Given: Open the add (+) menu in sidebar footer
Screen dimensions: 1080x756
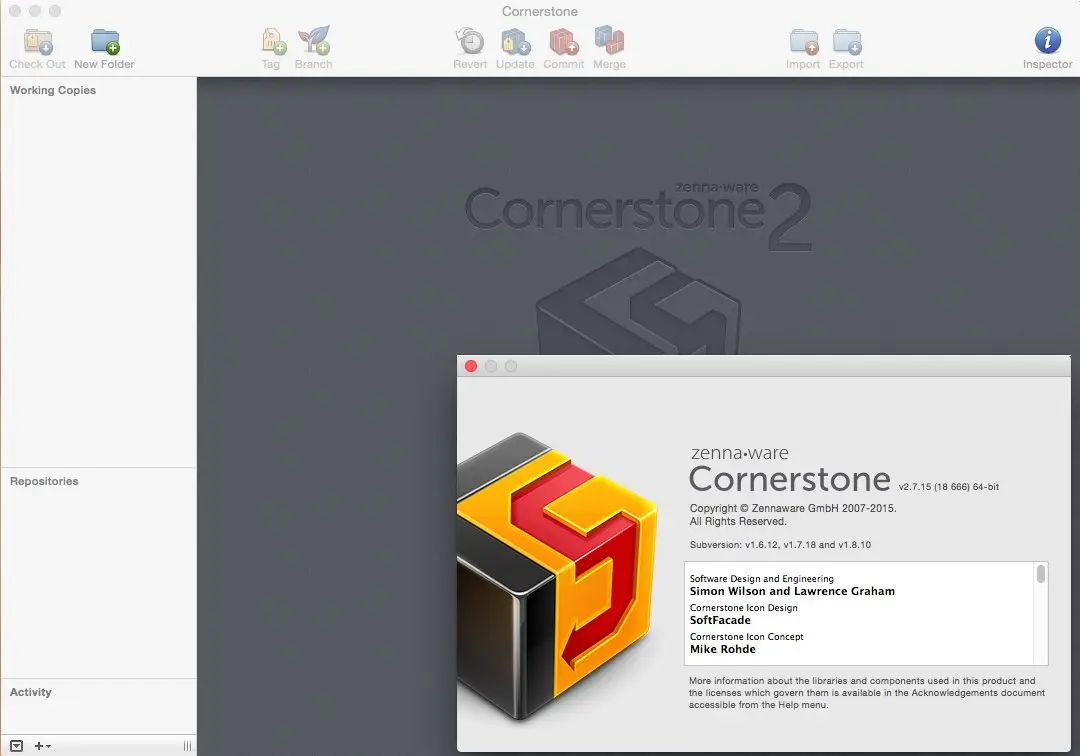Looking at the screenshot, I should (42, 746).
